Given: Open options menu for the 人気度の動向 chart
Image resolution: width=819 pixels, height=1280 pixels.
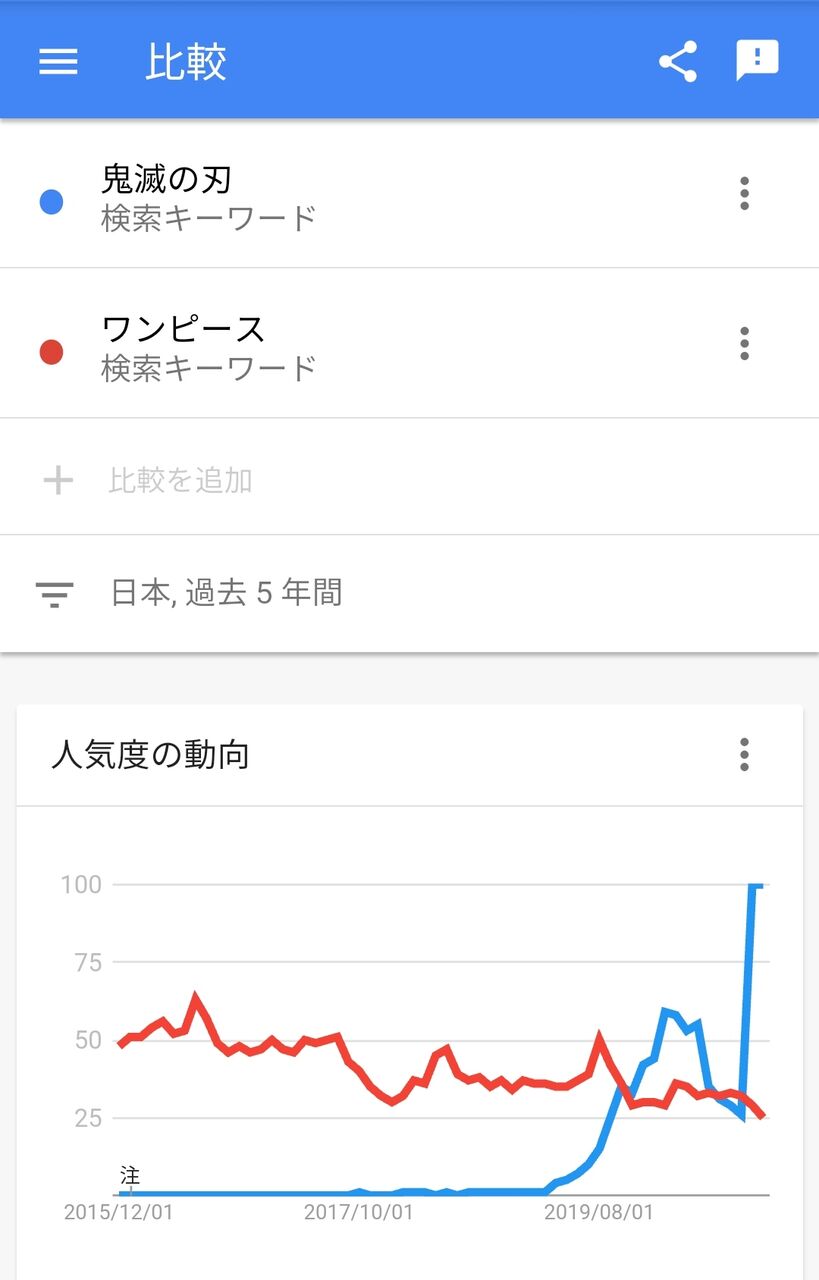Looking at the screenshot, I should [x=744, y=757].
